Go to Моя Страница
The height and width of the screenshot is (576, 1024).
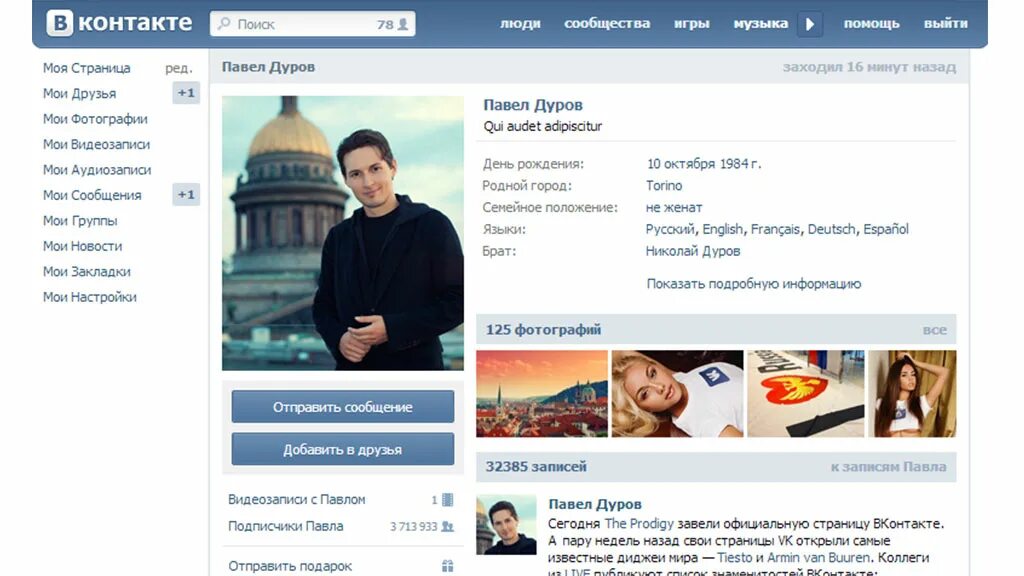coord(86,68)
